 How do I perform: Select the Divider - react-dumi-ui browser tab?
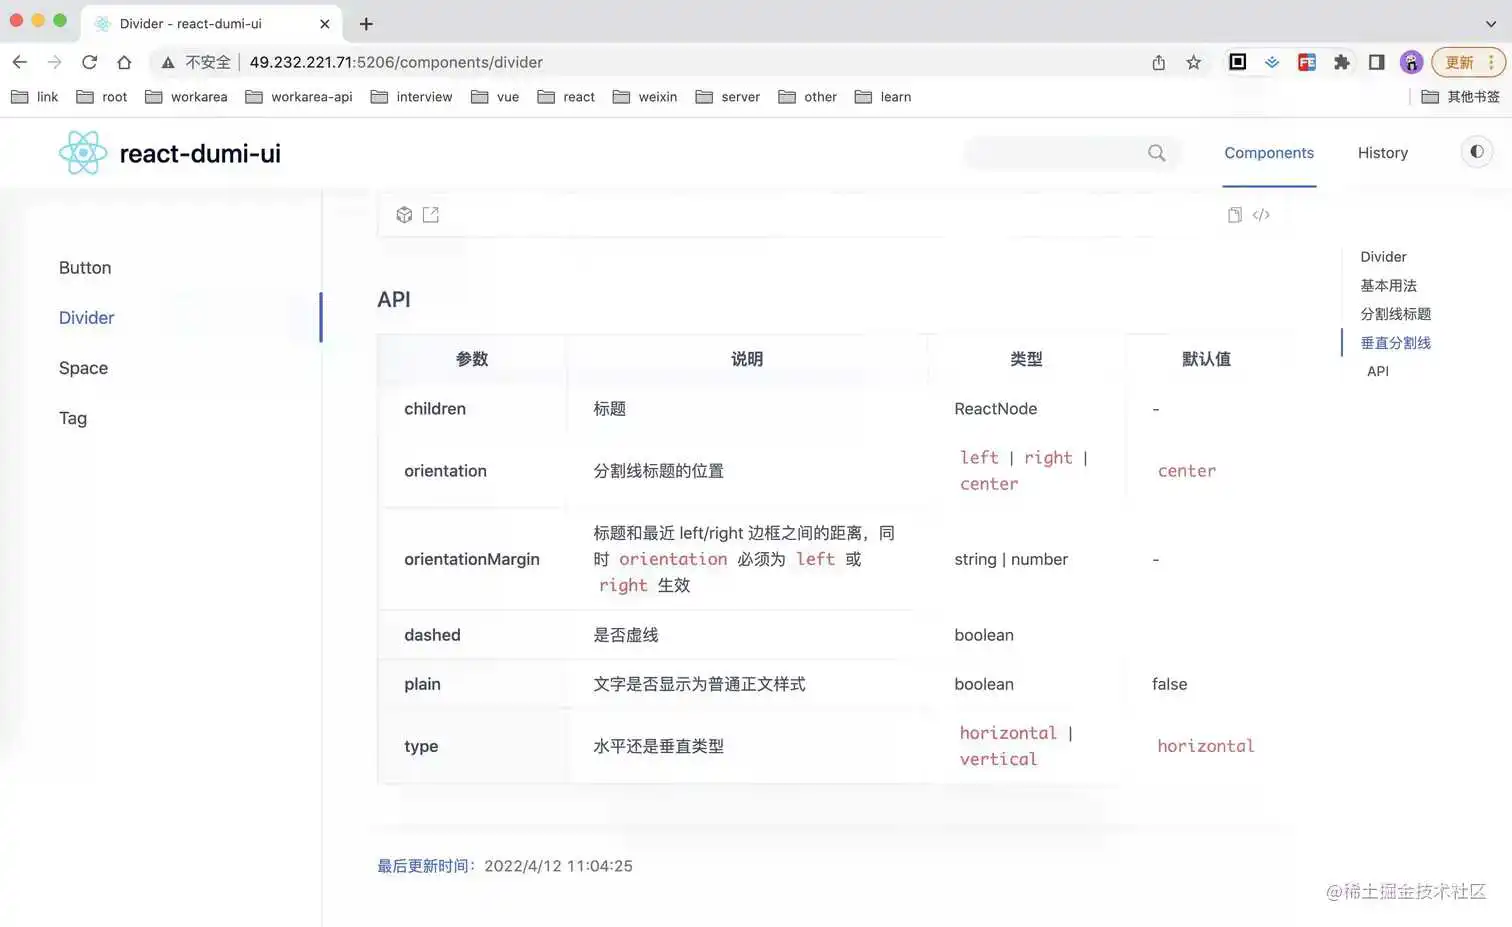(x=211, y=24)
